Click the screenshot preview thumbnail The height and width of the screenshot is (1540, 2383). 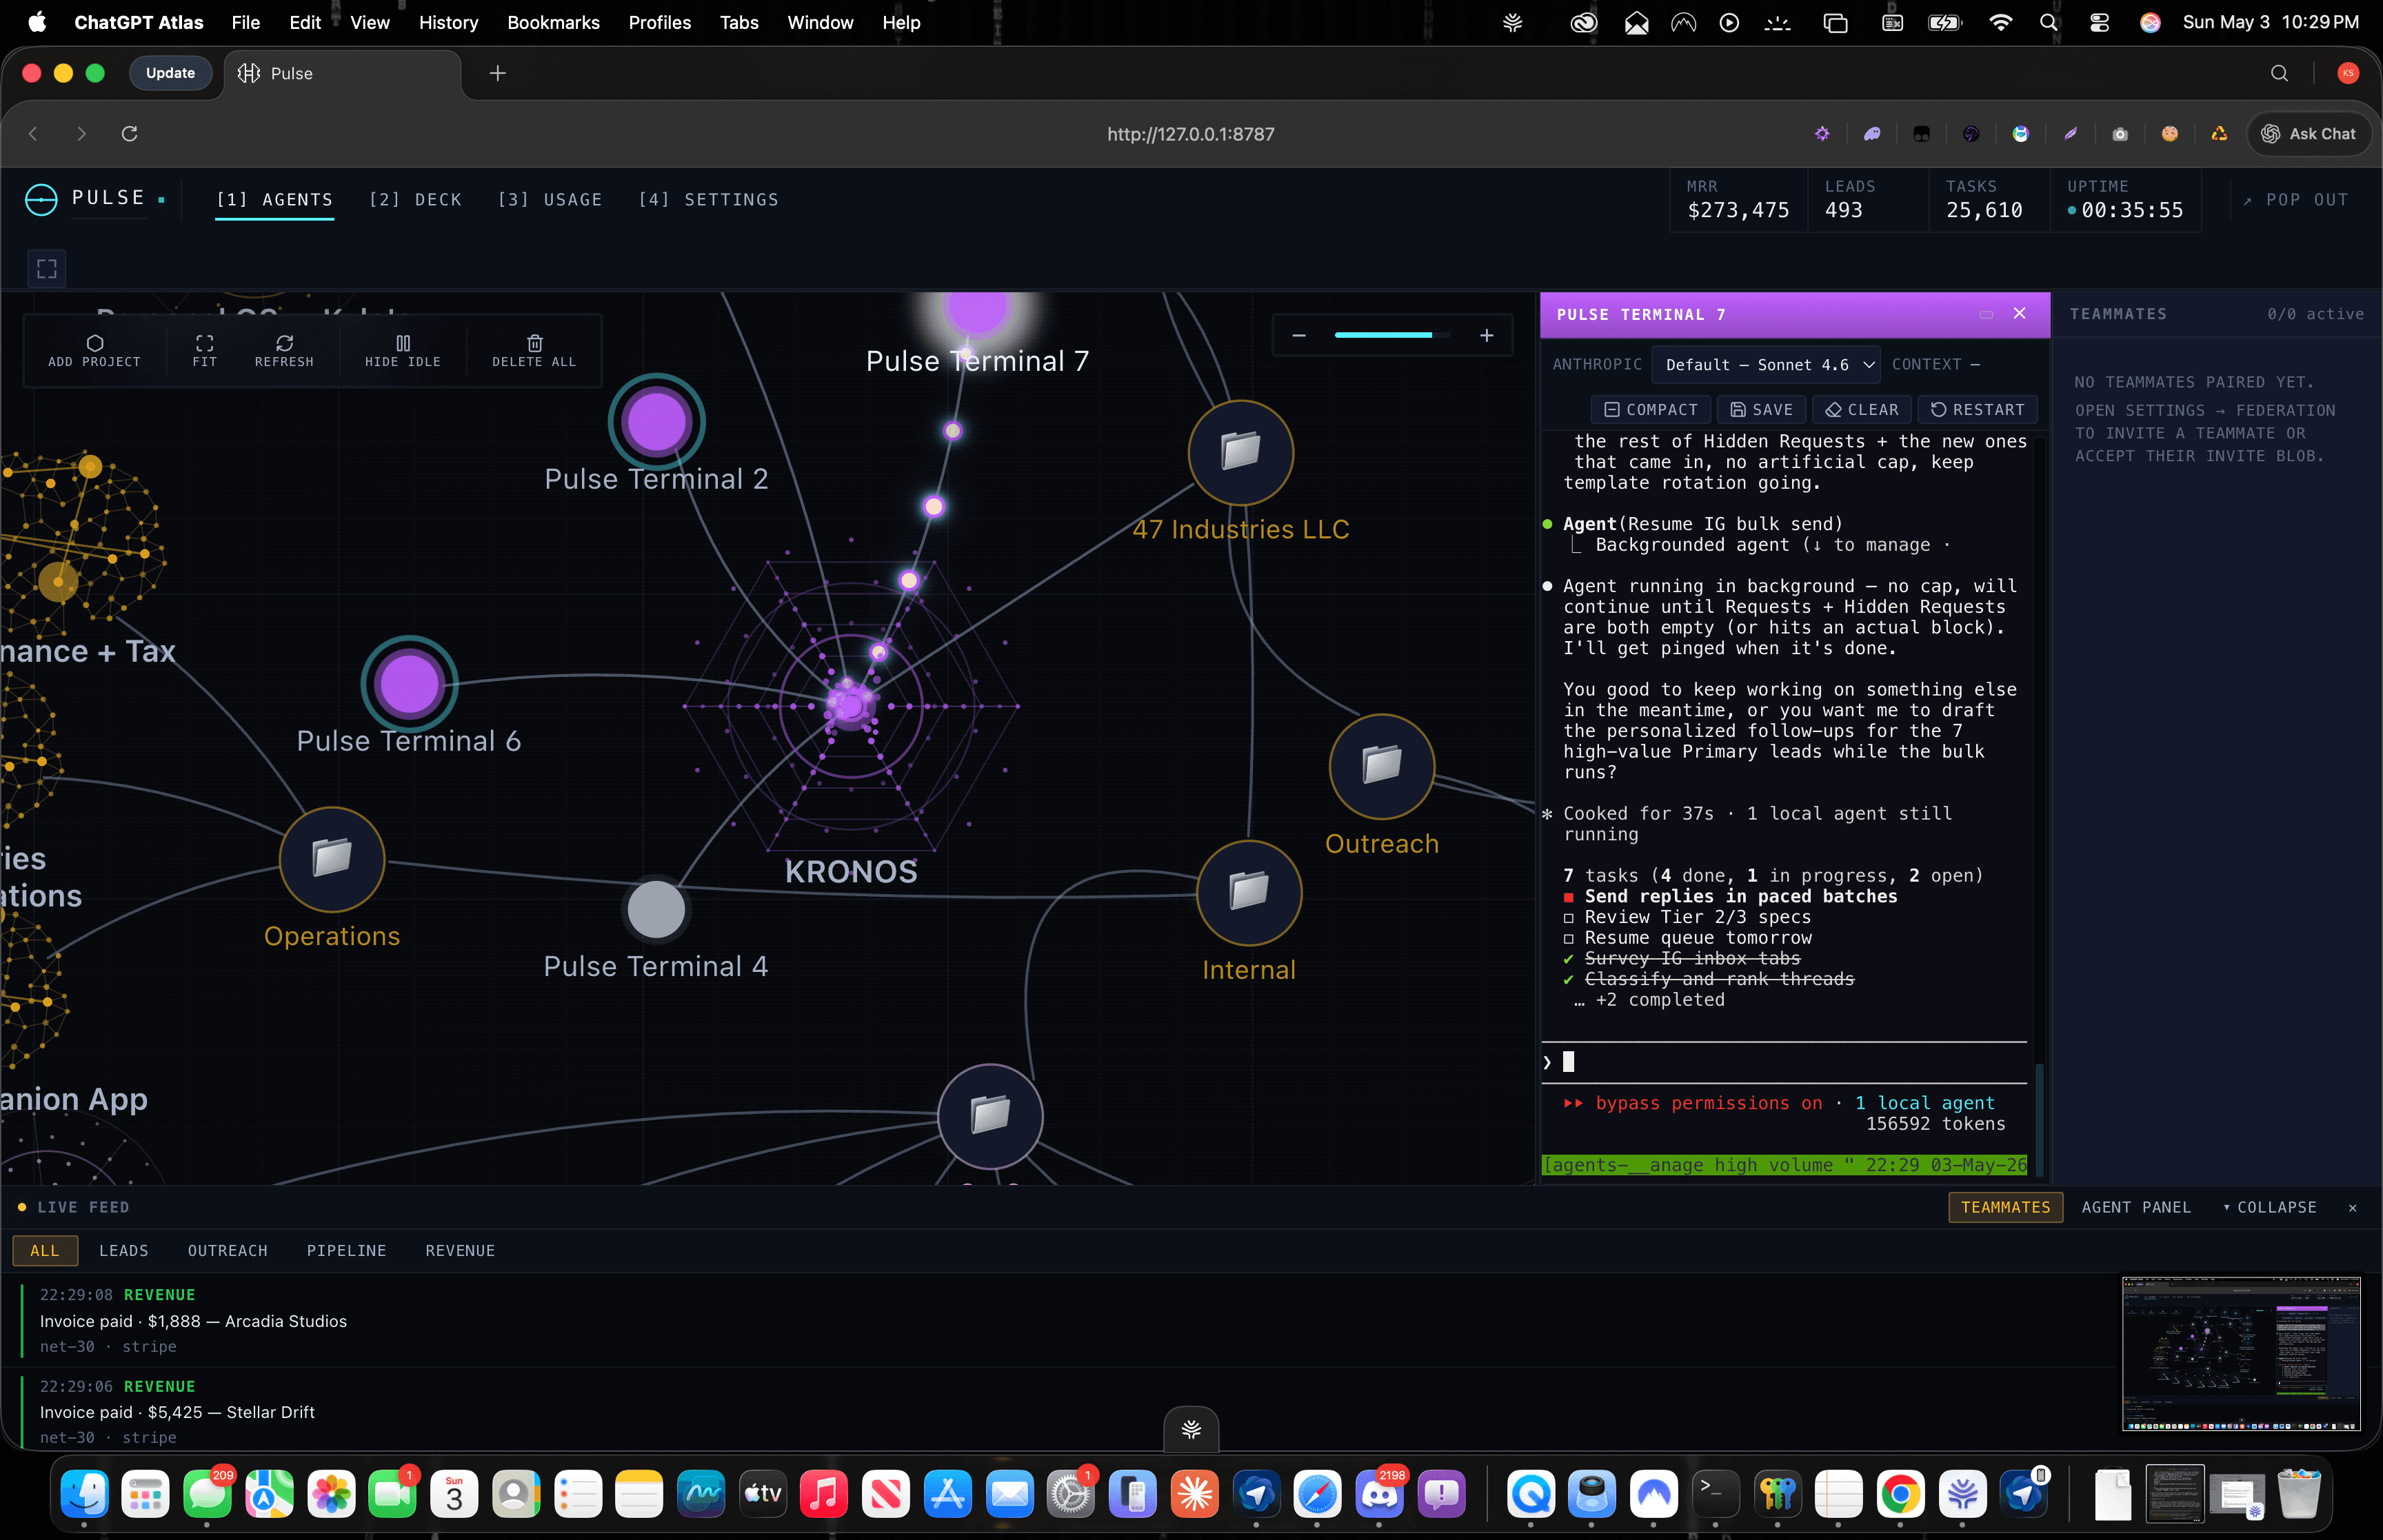2240,1353
